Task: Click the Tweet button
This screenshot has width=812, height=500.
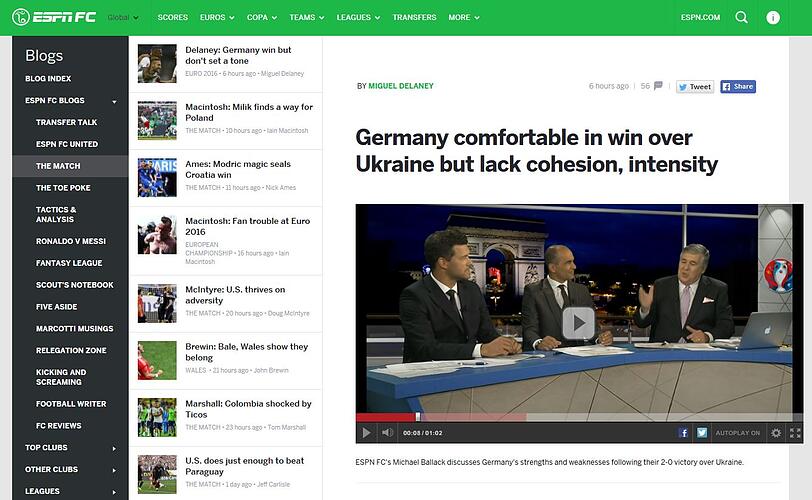Action: (x=695, y=86)
